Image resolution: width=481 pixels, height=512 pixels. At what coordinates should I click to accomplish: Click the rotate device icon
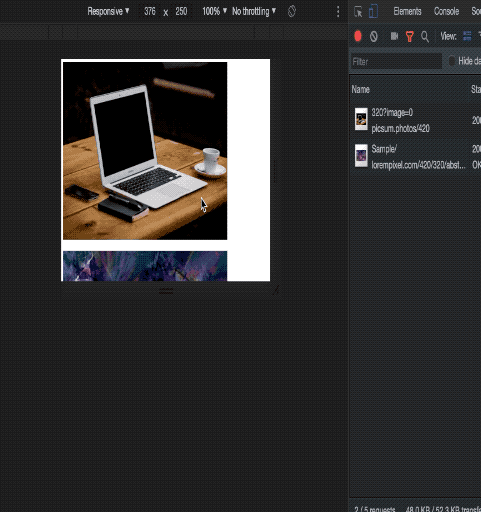tap(292, 11)
